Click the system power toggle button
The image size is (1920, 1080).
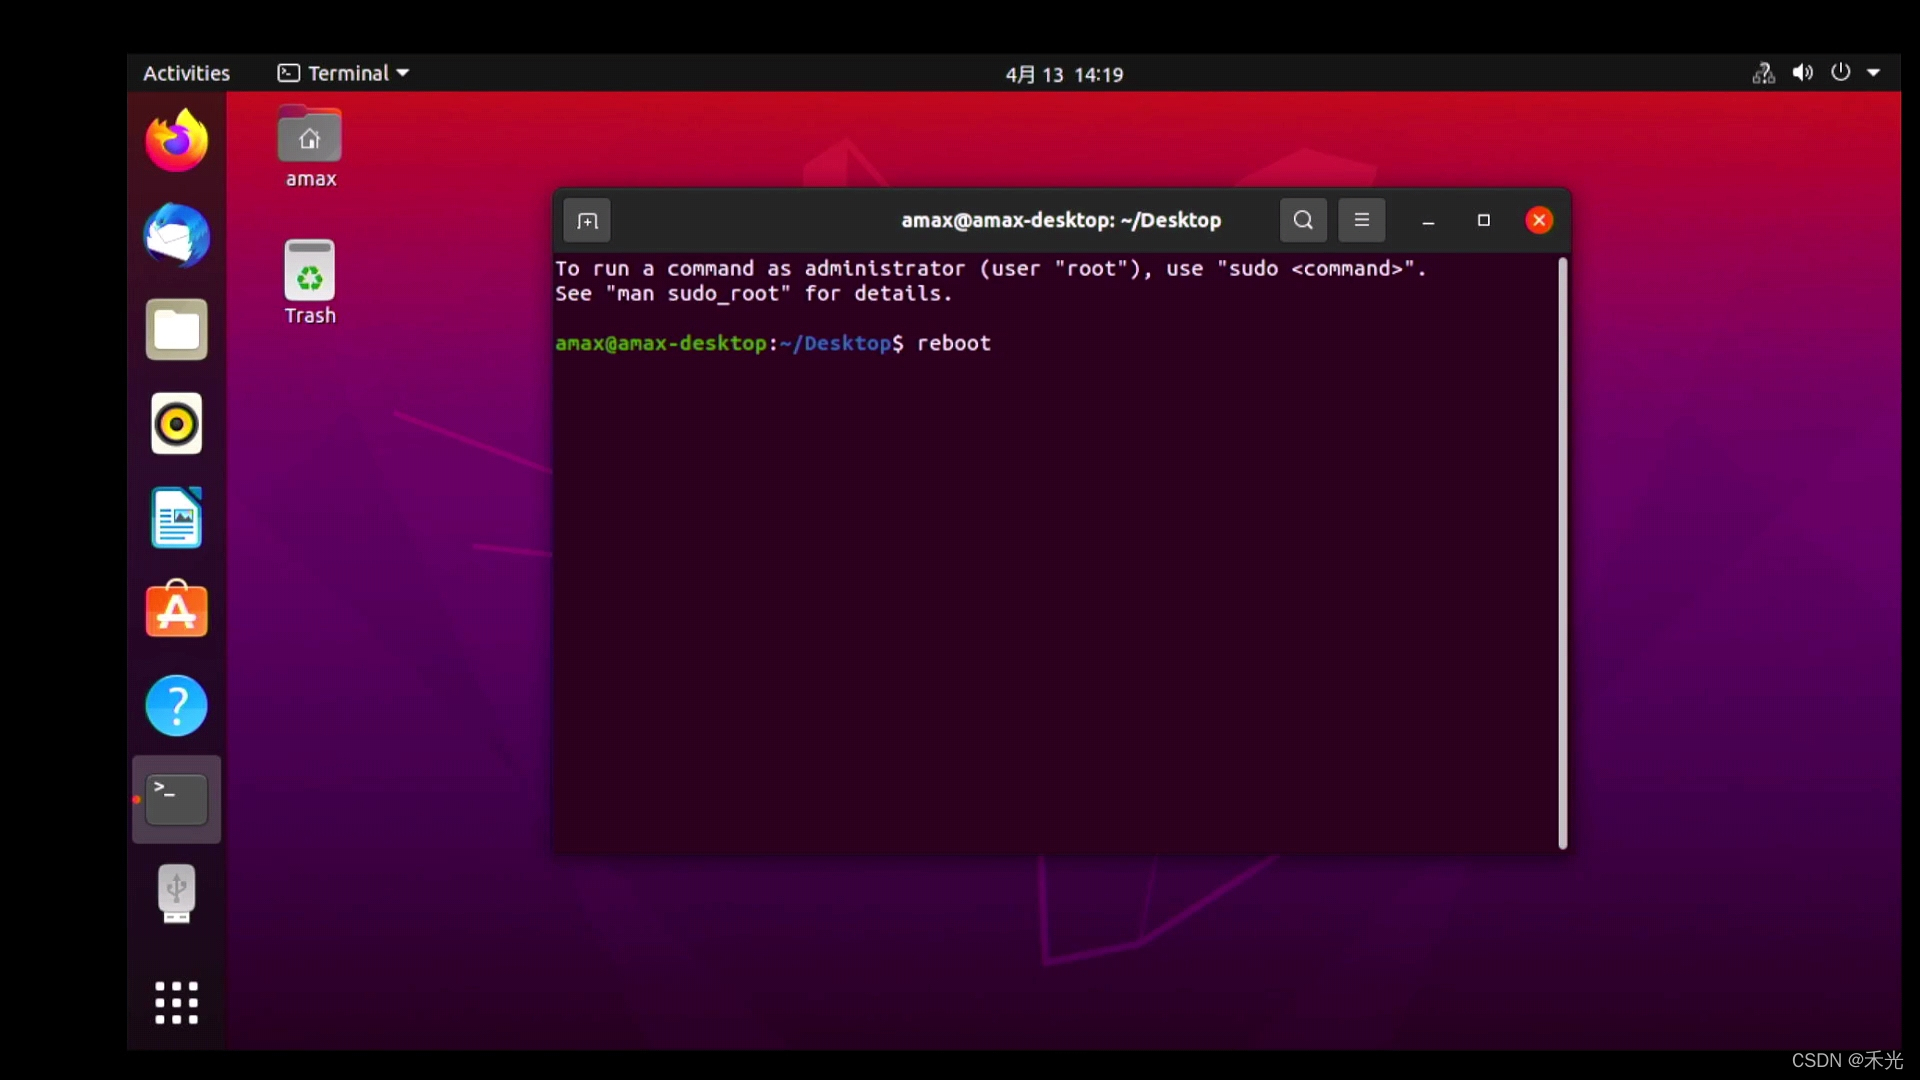[x=1841, y=73]
